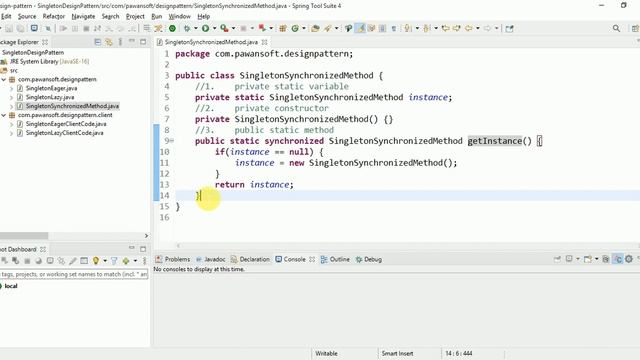This screenshot has height=360, width=640.
Task: Open the Back history dropdown arrow
Action: point(477,28)
